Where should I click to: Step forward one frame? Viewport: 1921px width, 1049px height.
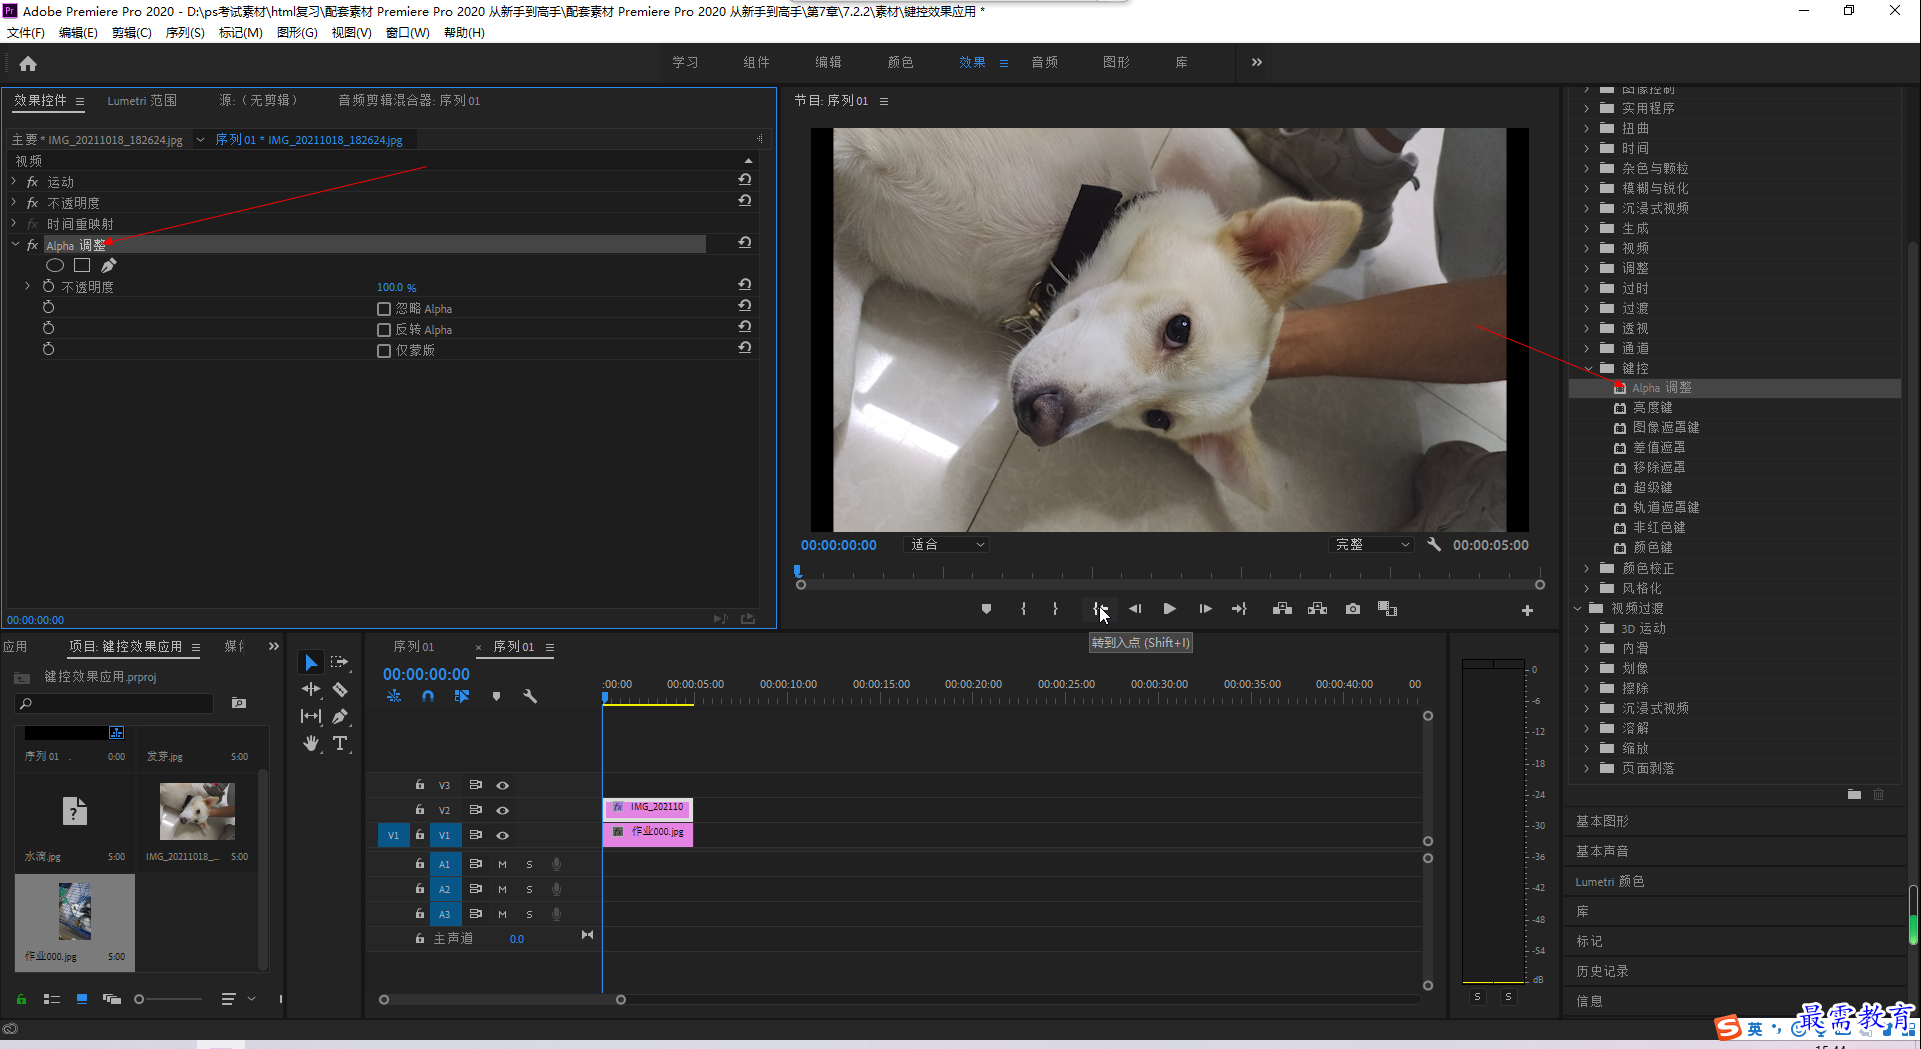click(x=1205, y=609)
